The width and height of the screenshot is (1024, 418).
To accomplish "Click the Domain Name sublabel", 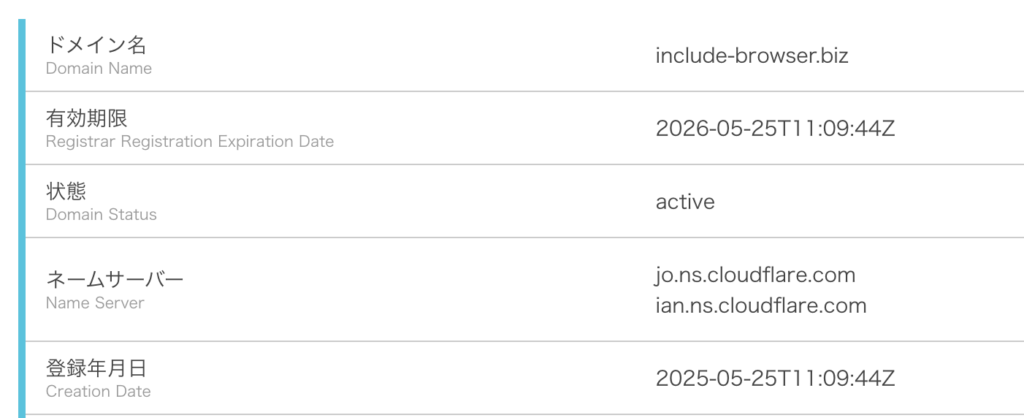I will (99, 68).
